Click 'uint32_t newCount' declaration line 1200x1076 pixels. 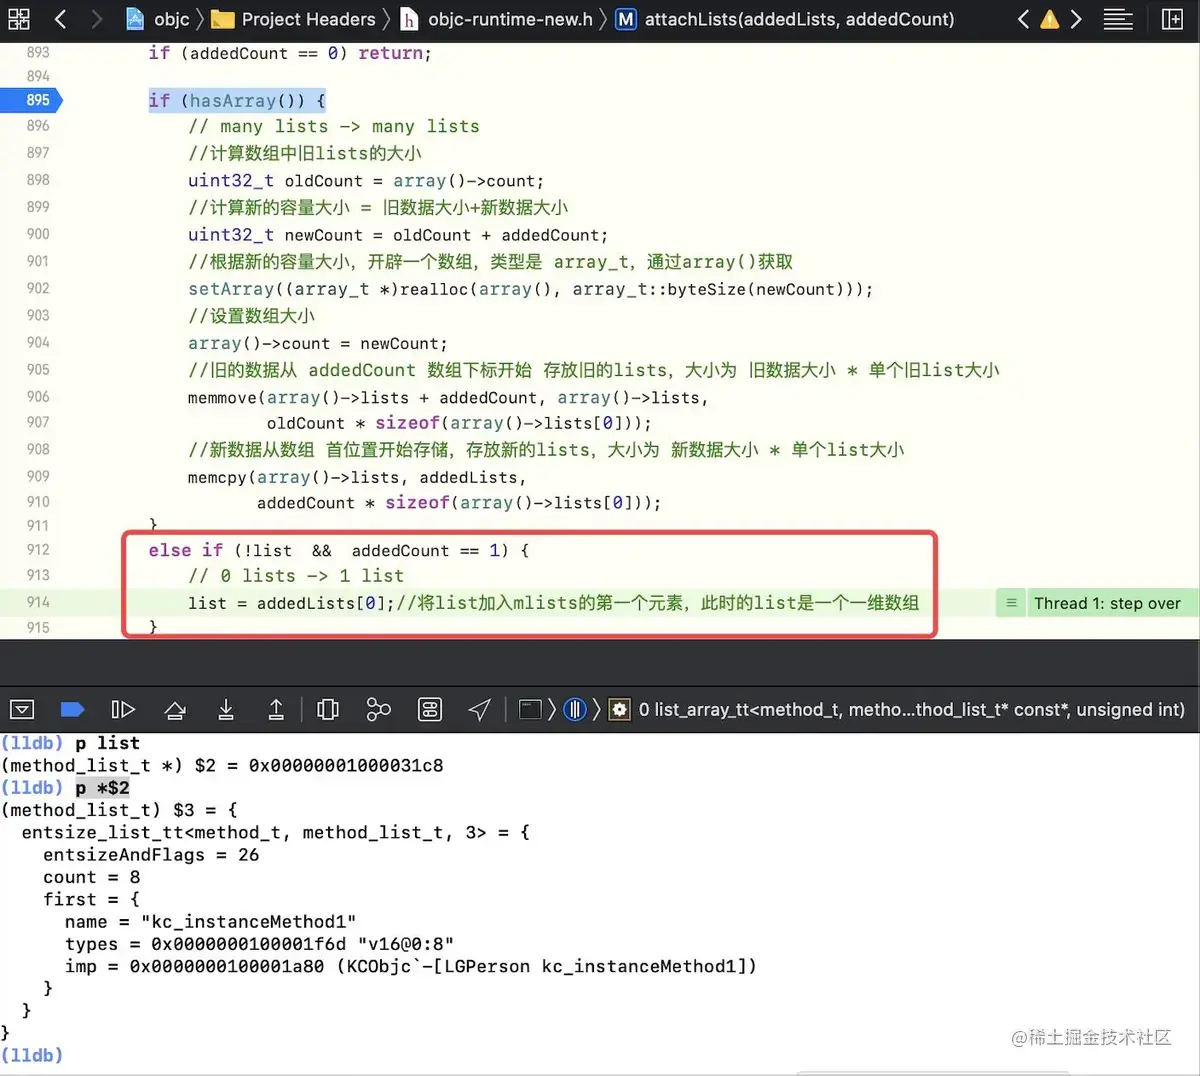click(x=398, y=235)
